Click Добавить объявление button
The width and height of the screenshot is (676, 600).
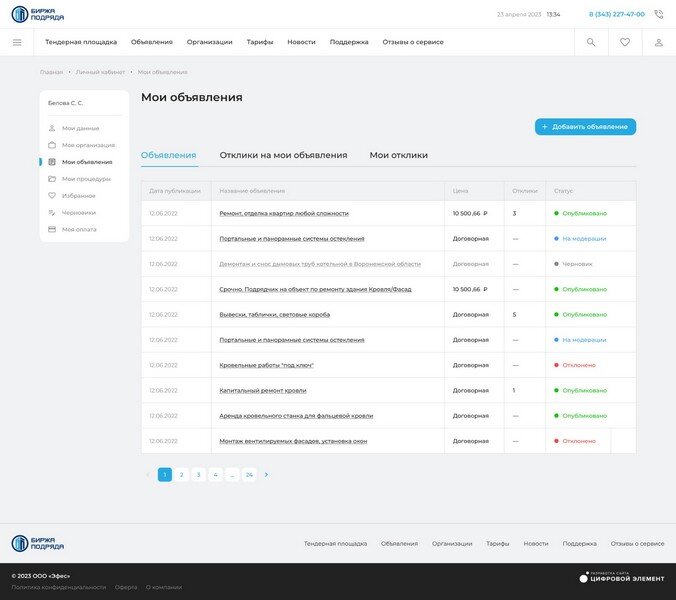[x=585, y=127]
